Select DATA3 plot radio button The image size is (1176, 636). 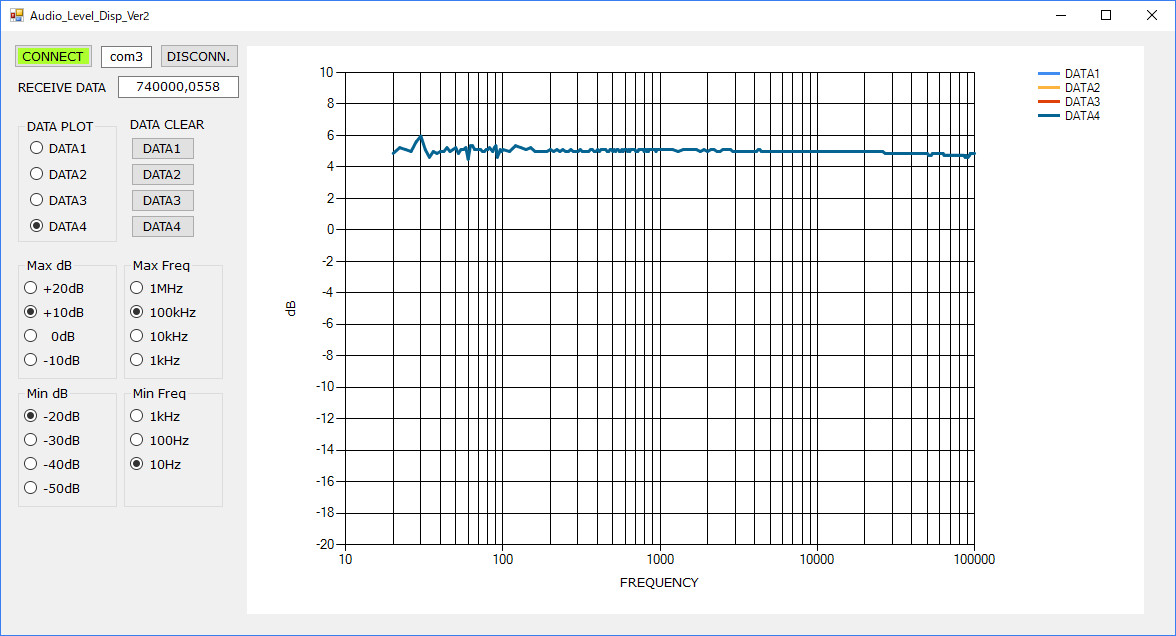coord(37,200)
